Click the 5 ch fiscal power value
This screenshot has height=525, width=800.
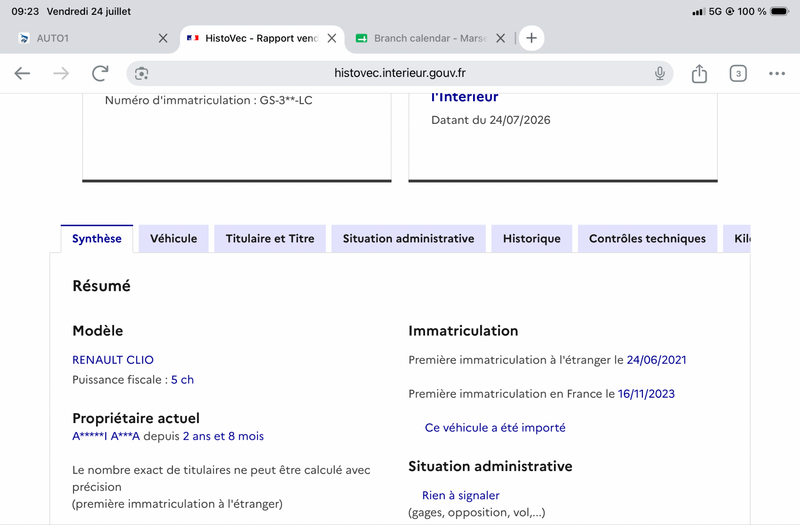point(182,380)
